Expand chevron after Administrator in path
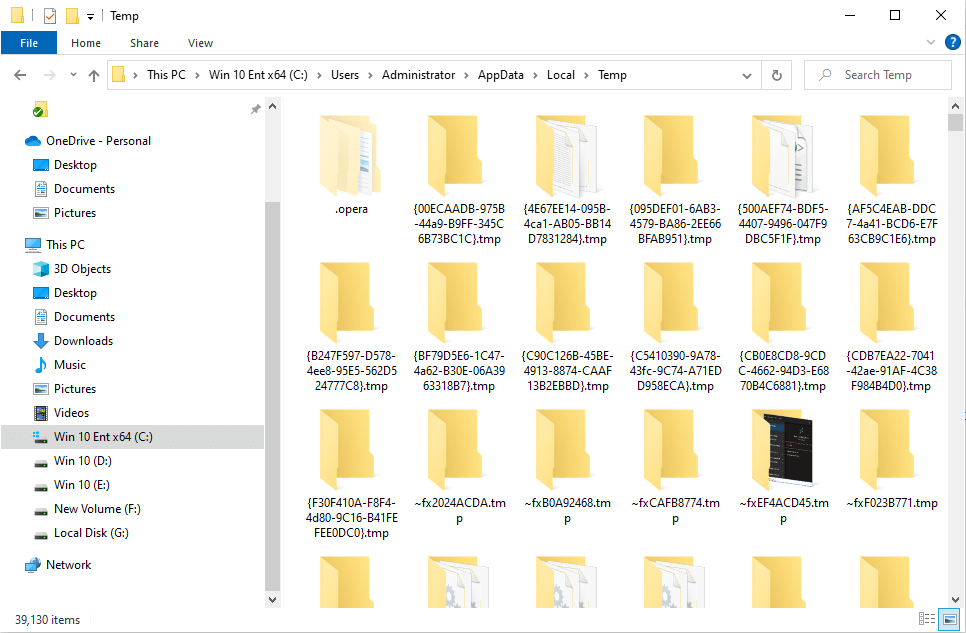This screenshot has height=633, width=966. 466,75
